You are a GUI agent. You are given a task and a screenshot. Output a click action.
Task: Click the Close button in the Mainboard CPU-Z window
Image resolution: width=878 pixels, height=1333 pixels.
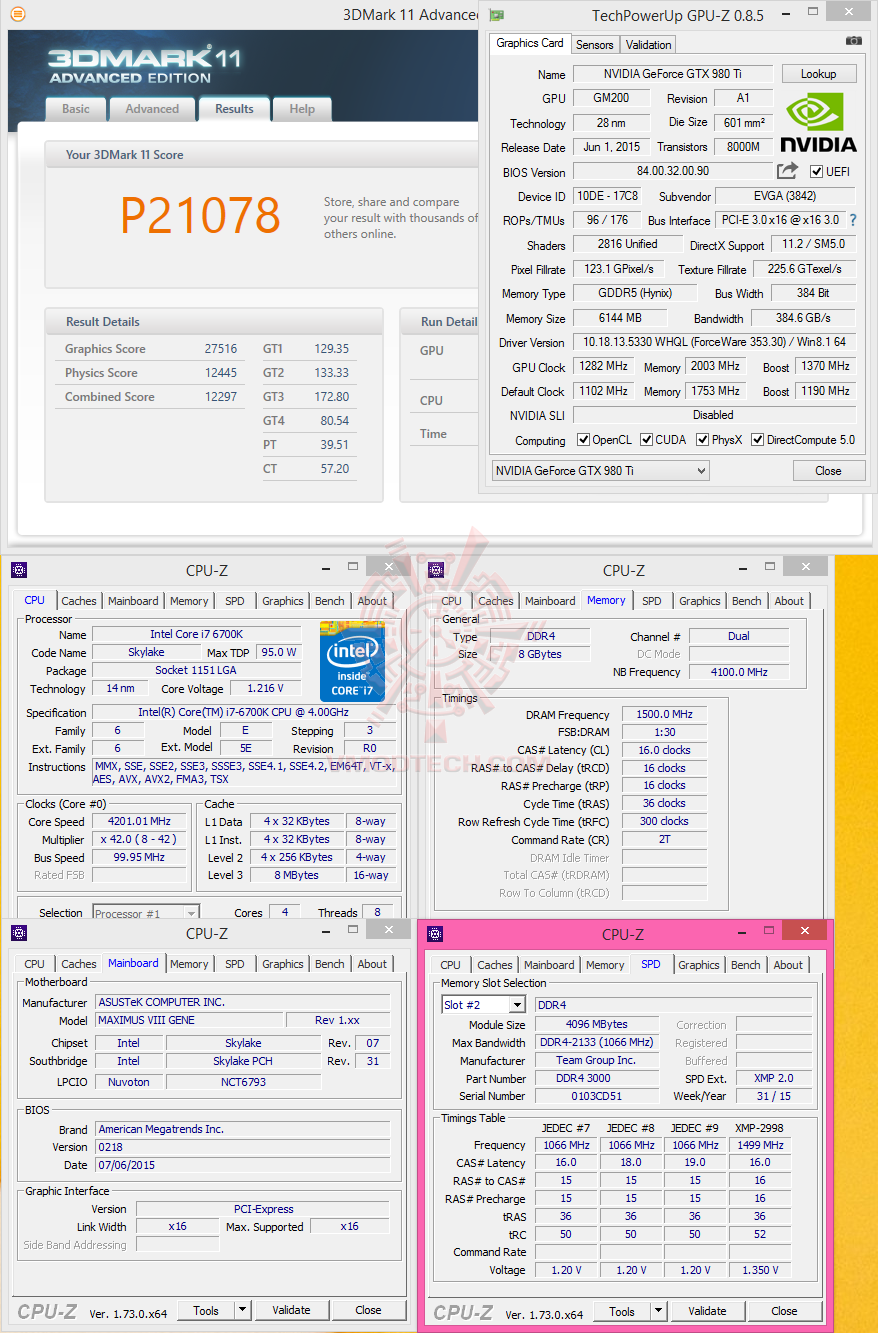tap(368, 1310)
